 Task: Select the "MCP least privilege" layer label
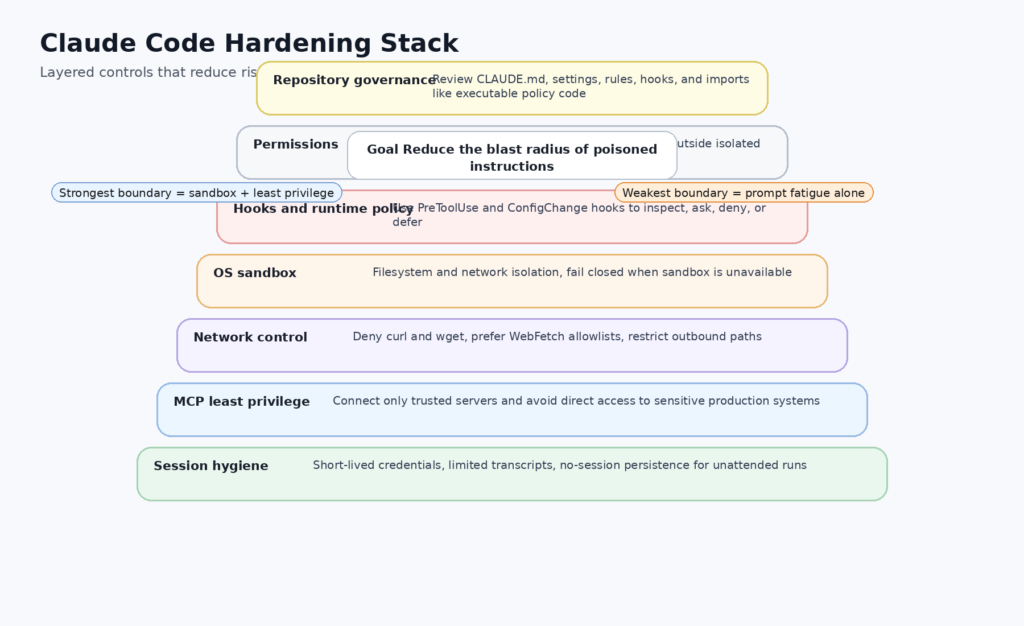[x=241, y=402]
